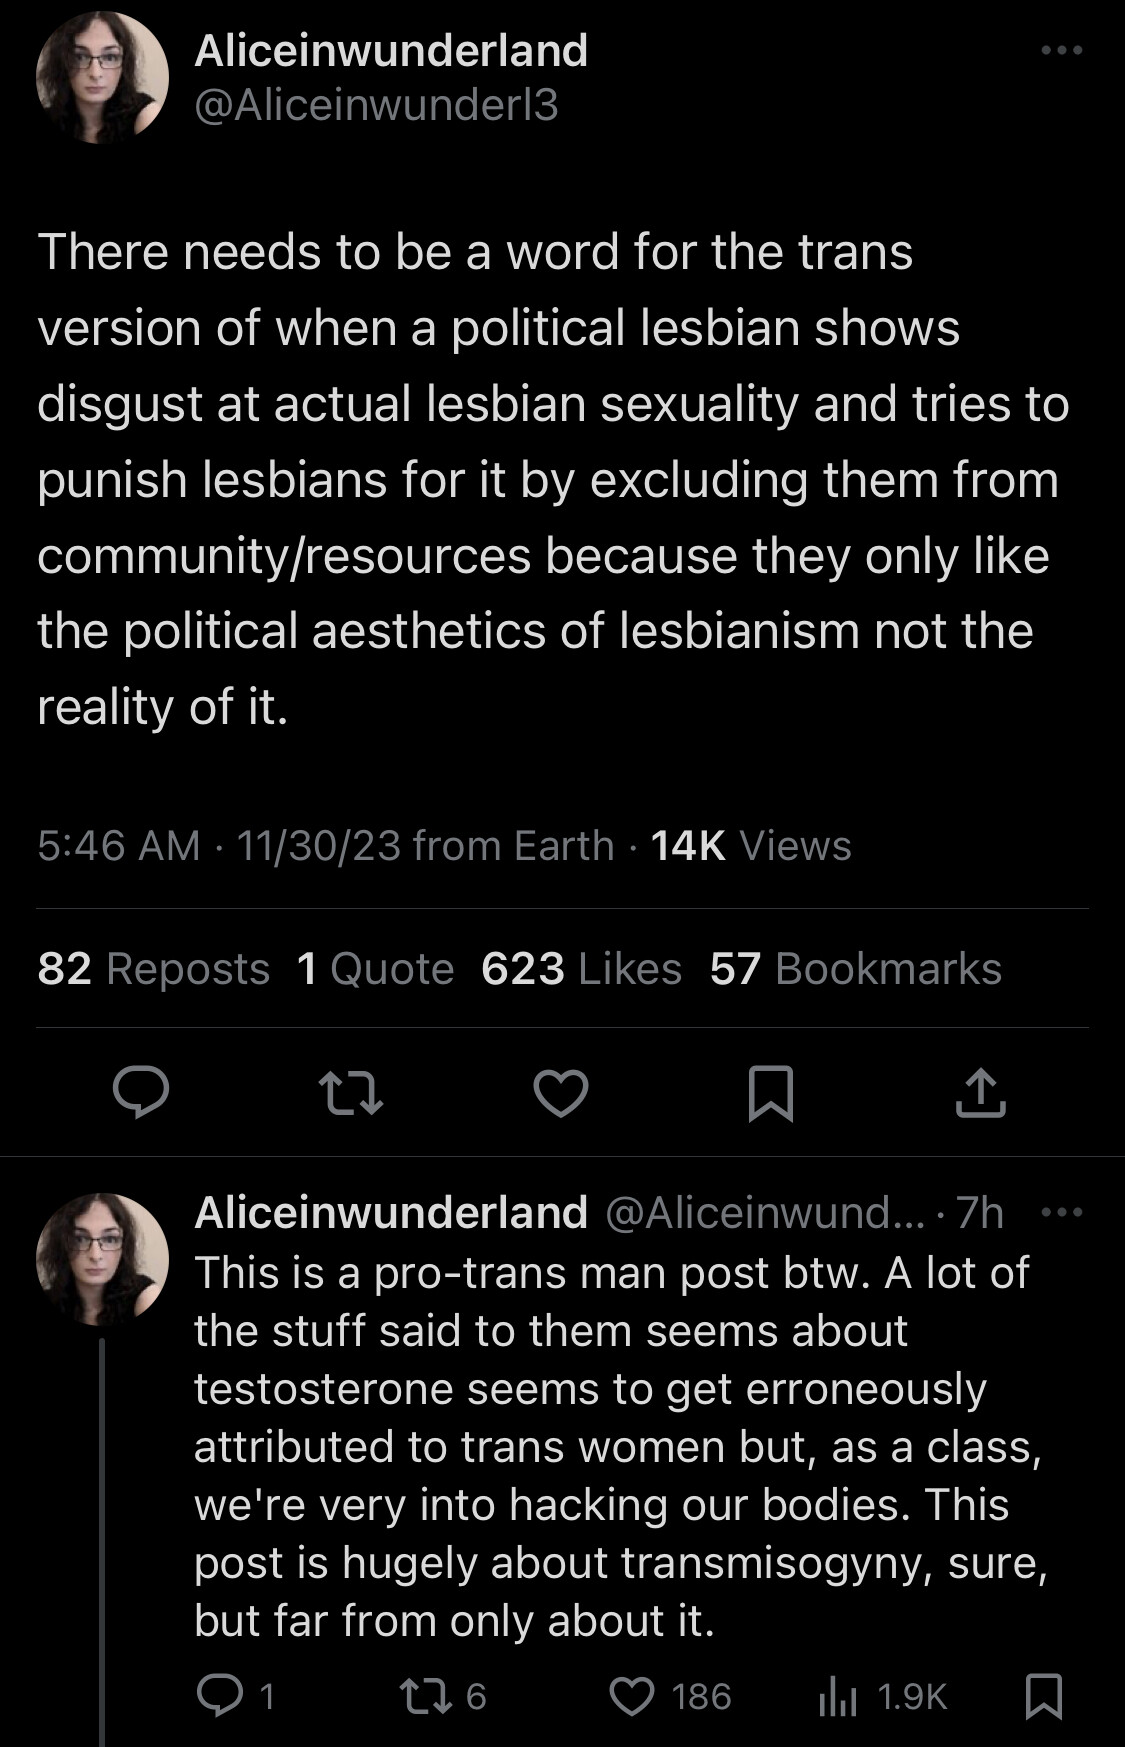Repost the follow-up reply tweet
Image resolution: width=1125 pixels, height=1747 pixels.
click(x=417, y=1696)
